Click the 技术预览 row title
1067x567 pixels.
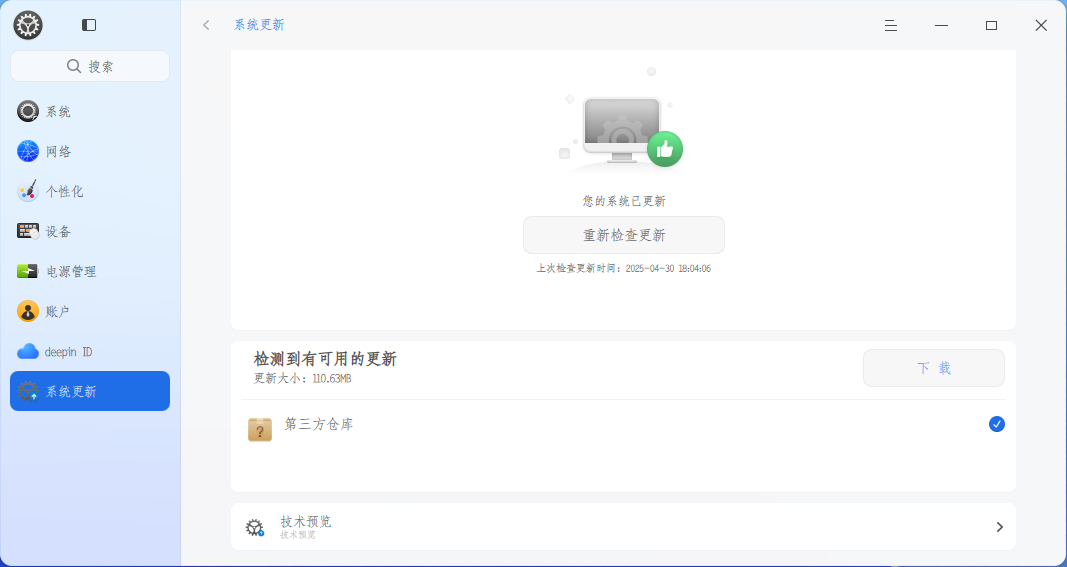(306, 521)
